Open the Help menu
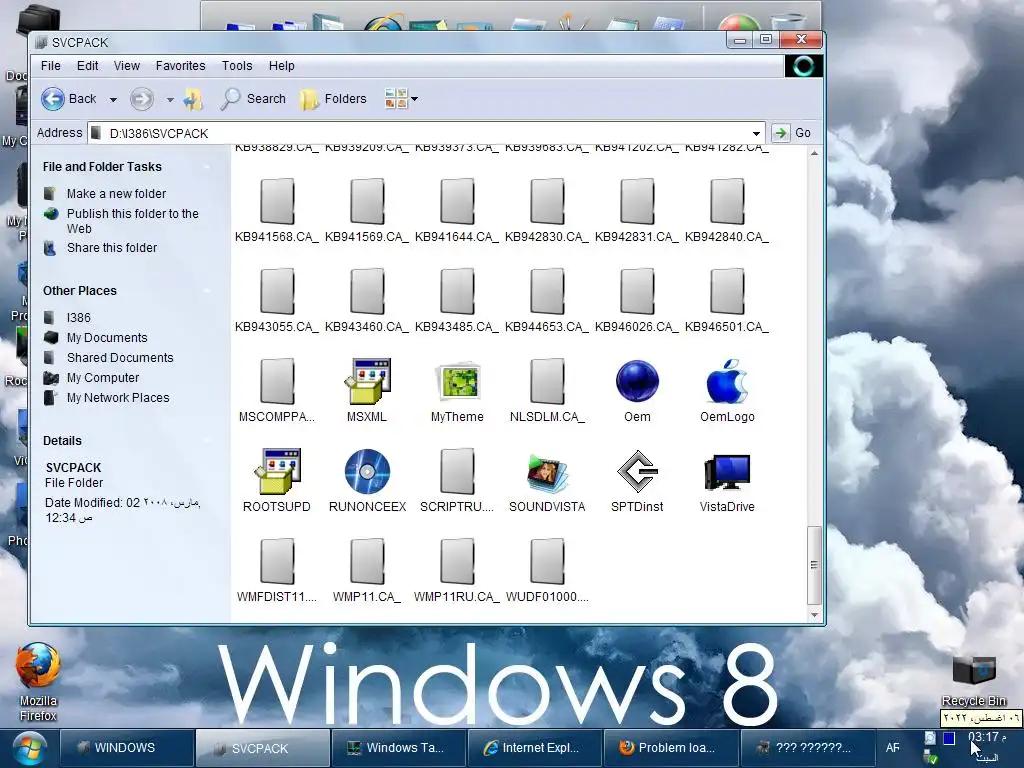 click(x=281, y=66)
